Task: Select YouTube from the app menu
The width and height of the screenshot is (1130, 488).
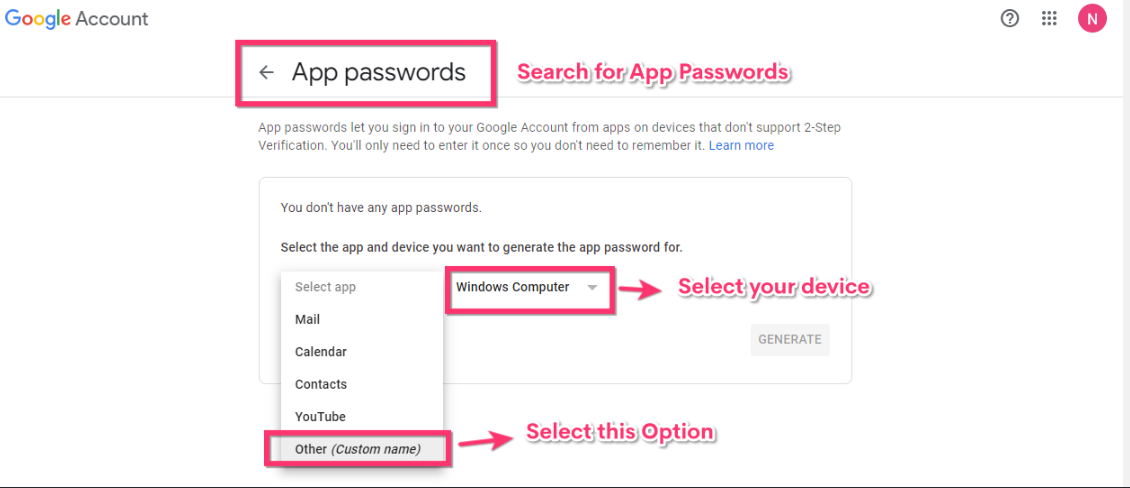Action: pos(320,417)
